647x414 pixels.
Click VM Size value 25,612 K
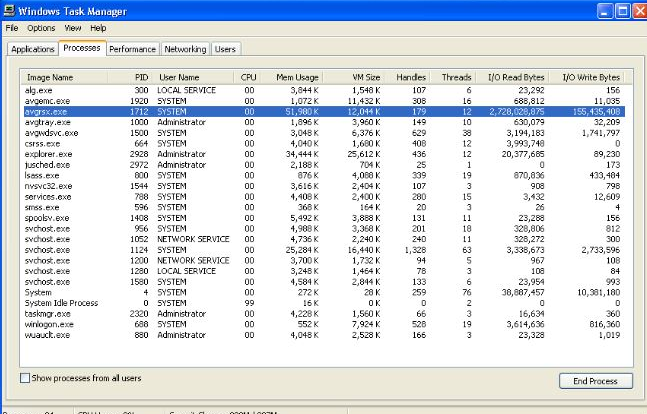coord(364,154)
